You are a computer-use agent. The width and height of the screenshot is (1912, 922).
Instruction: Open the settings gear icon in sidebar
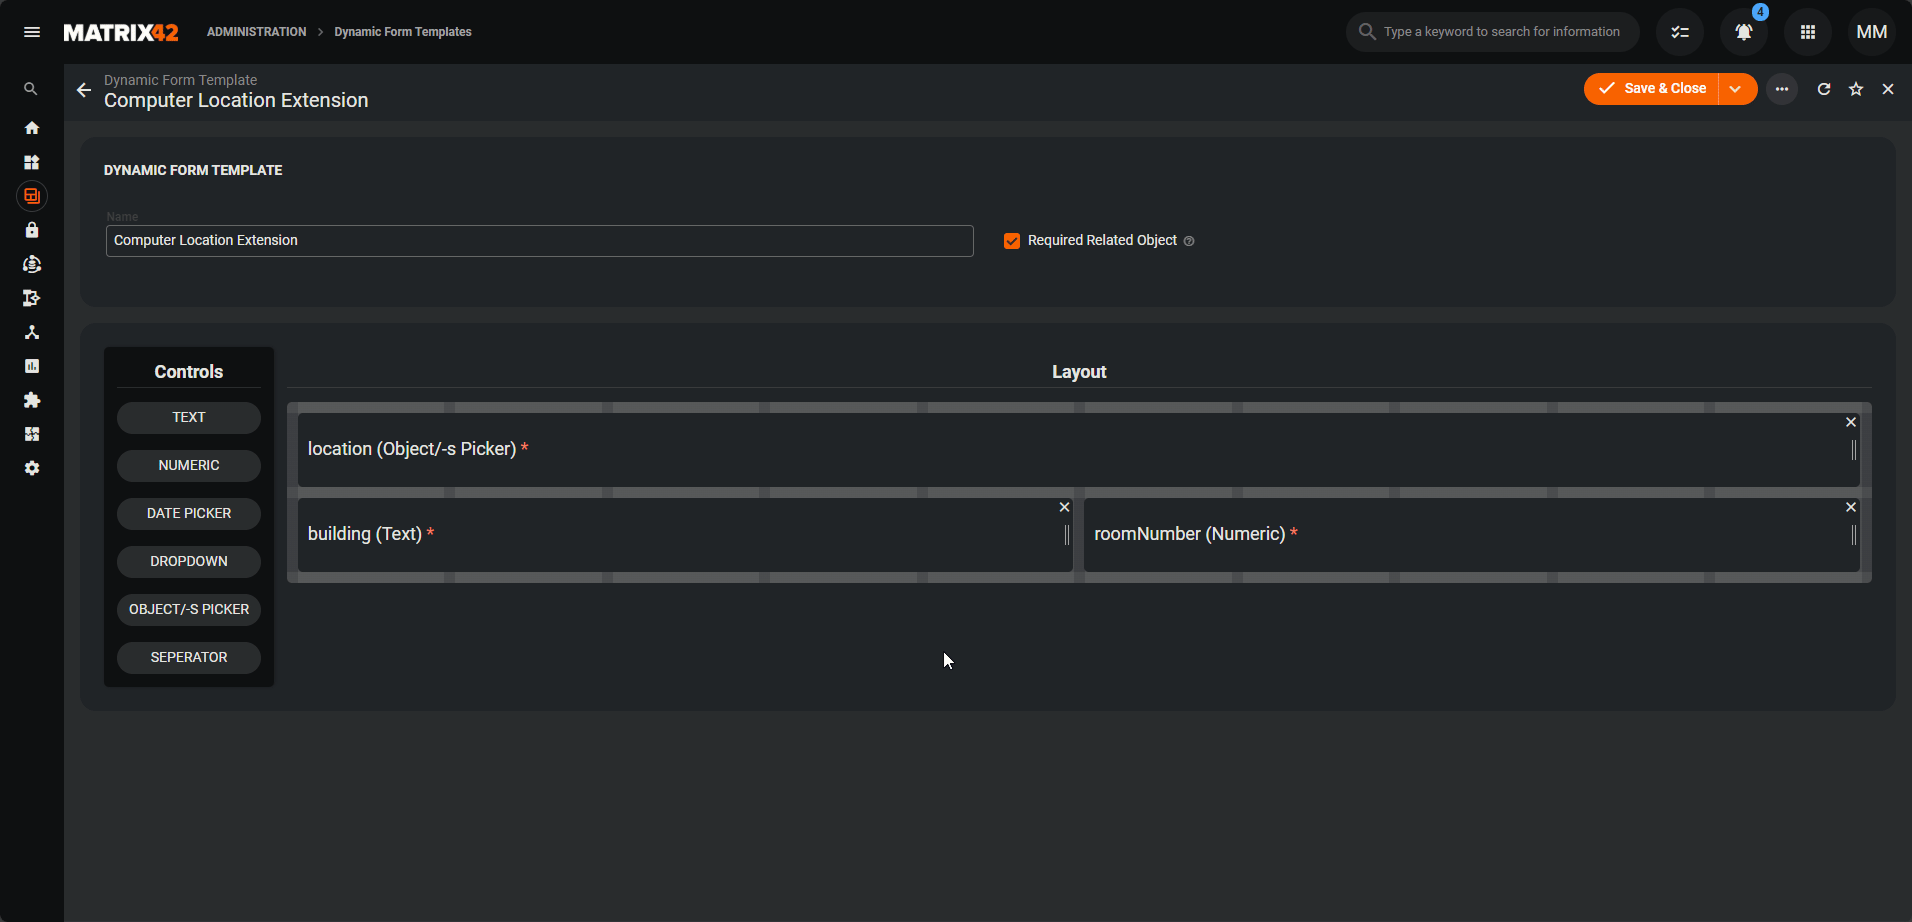click(x=32, y=468)
